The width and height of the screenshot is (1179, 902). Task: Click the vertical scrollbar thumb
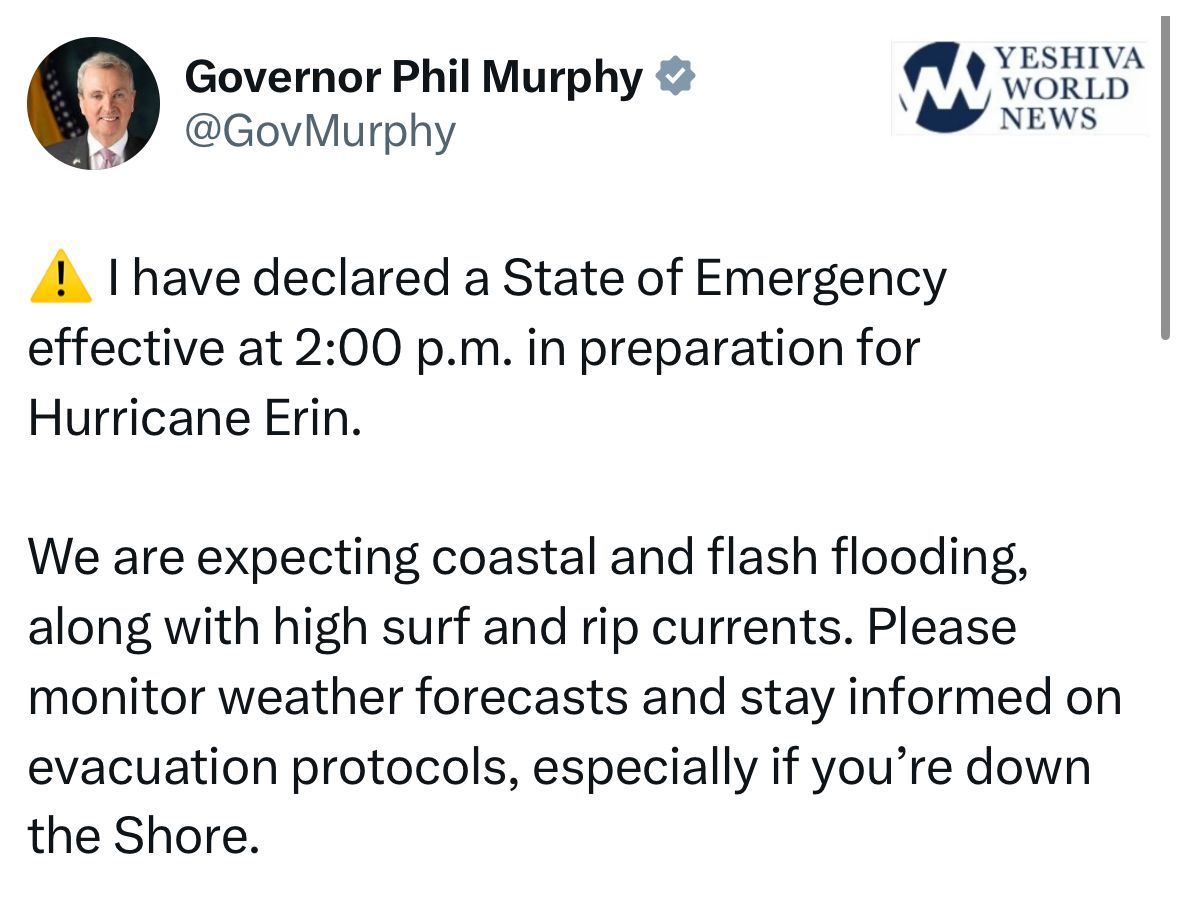click(x=1164, y=180)
